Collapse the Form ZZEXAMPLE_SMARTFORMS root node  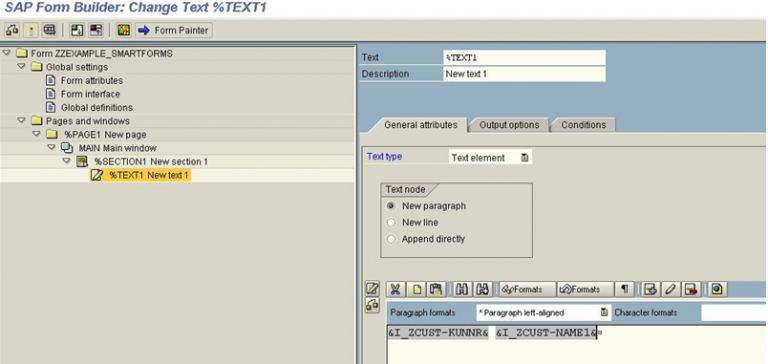click(x=6, y=52)
